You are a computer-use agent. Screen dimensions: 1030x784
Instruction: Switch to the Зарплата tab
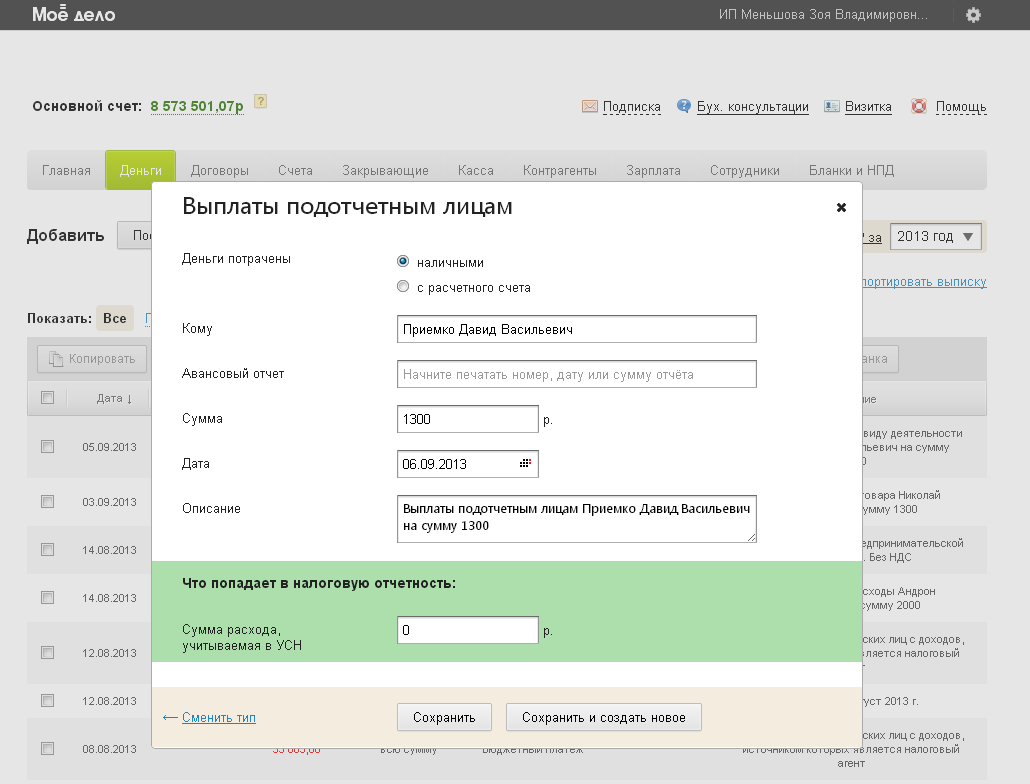[x=653, y=171]
